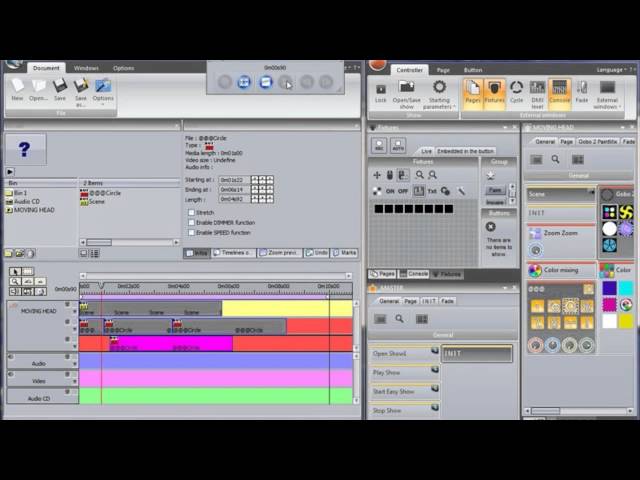640x480 pixels.
Task: Open the Zoom preview tab
Action: 280,253
